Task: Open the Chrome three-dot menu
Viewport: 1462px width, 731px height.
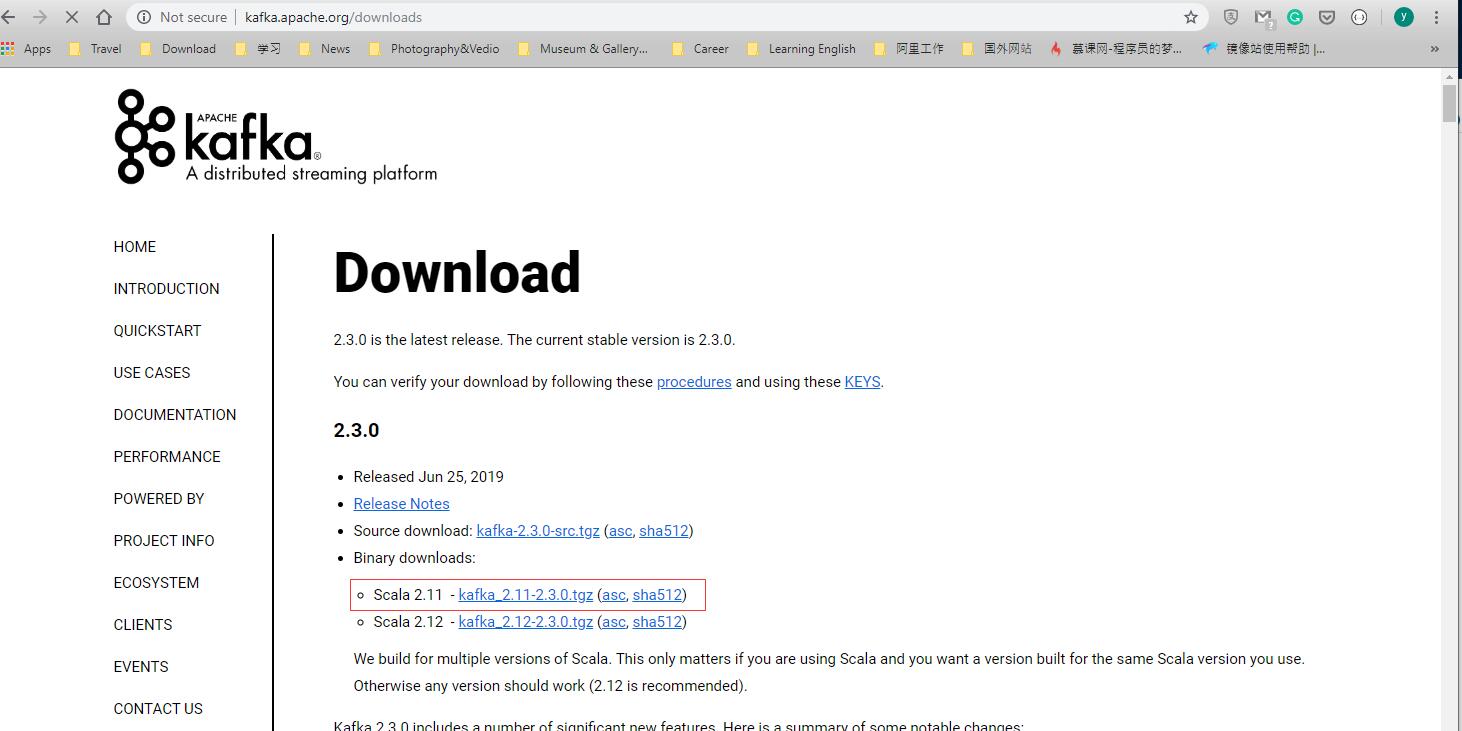Action: 1438,17
